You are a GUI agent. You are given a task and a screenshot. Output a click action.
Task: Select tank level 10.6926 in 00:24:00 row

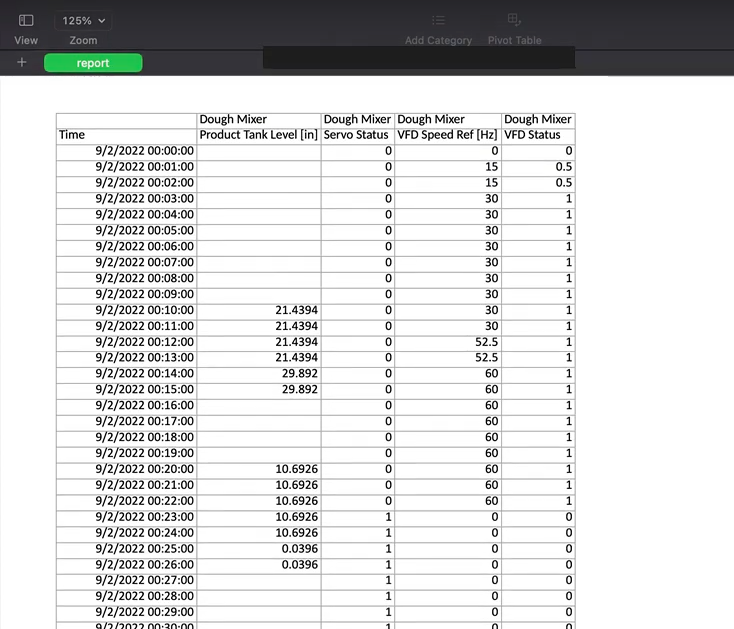[x=259, y=533]
